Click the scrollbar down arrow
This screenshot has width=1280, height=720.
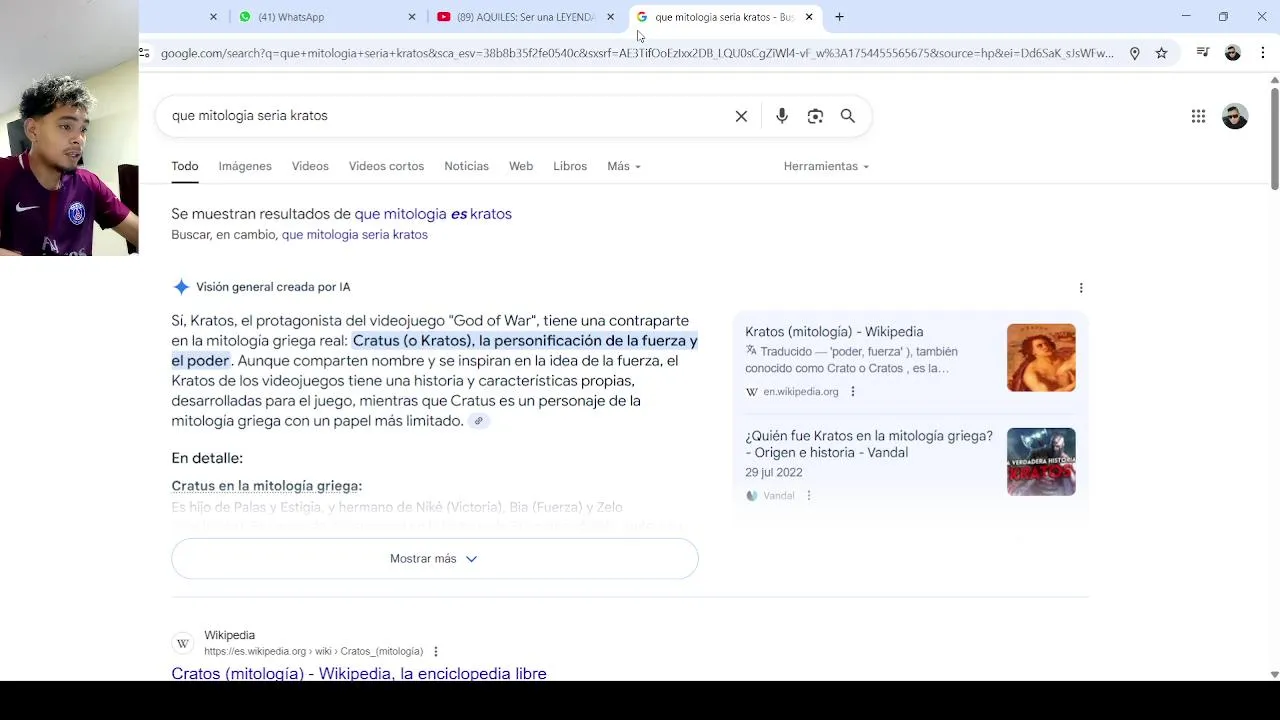[x=1274, y=675]
